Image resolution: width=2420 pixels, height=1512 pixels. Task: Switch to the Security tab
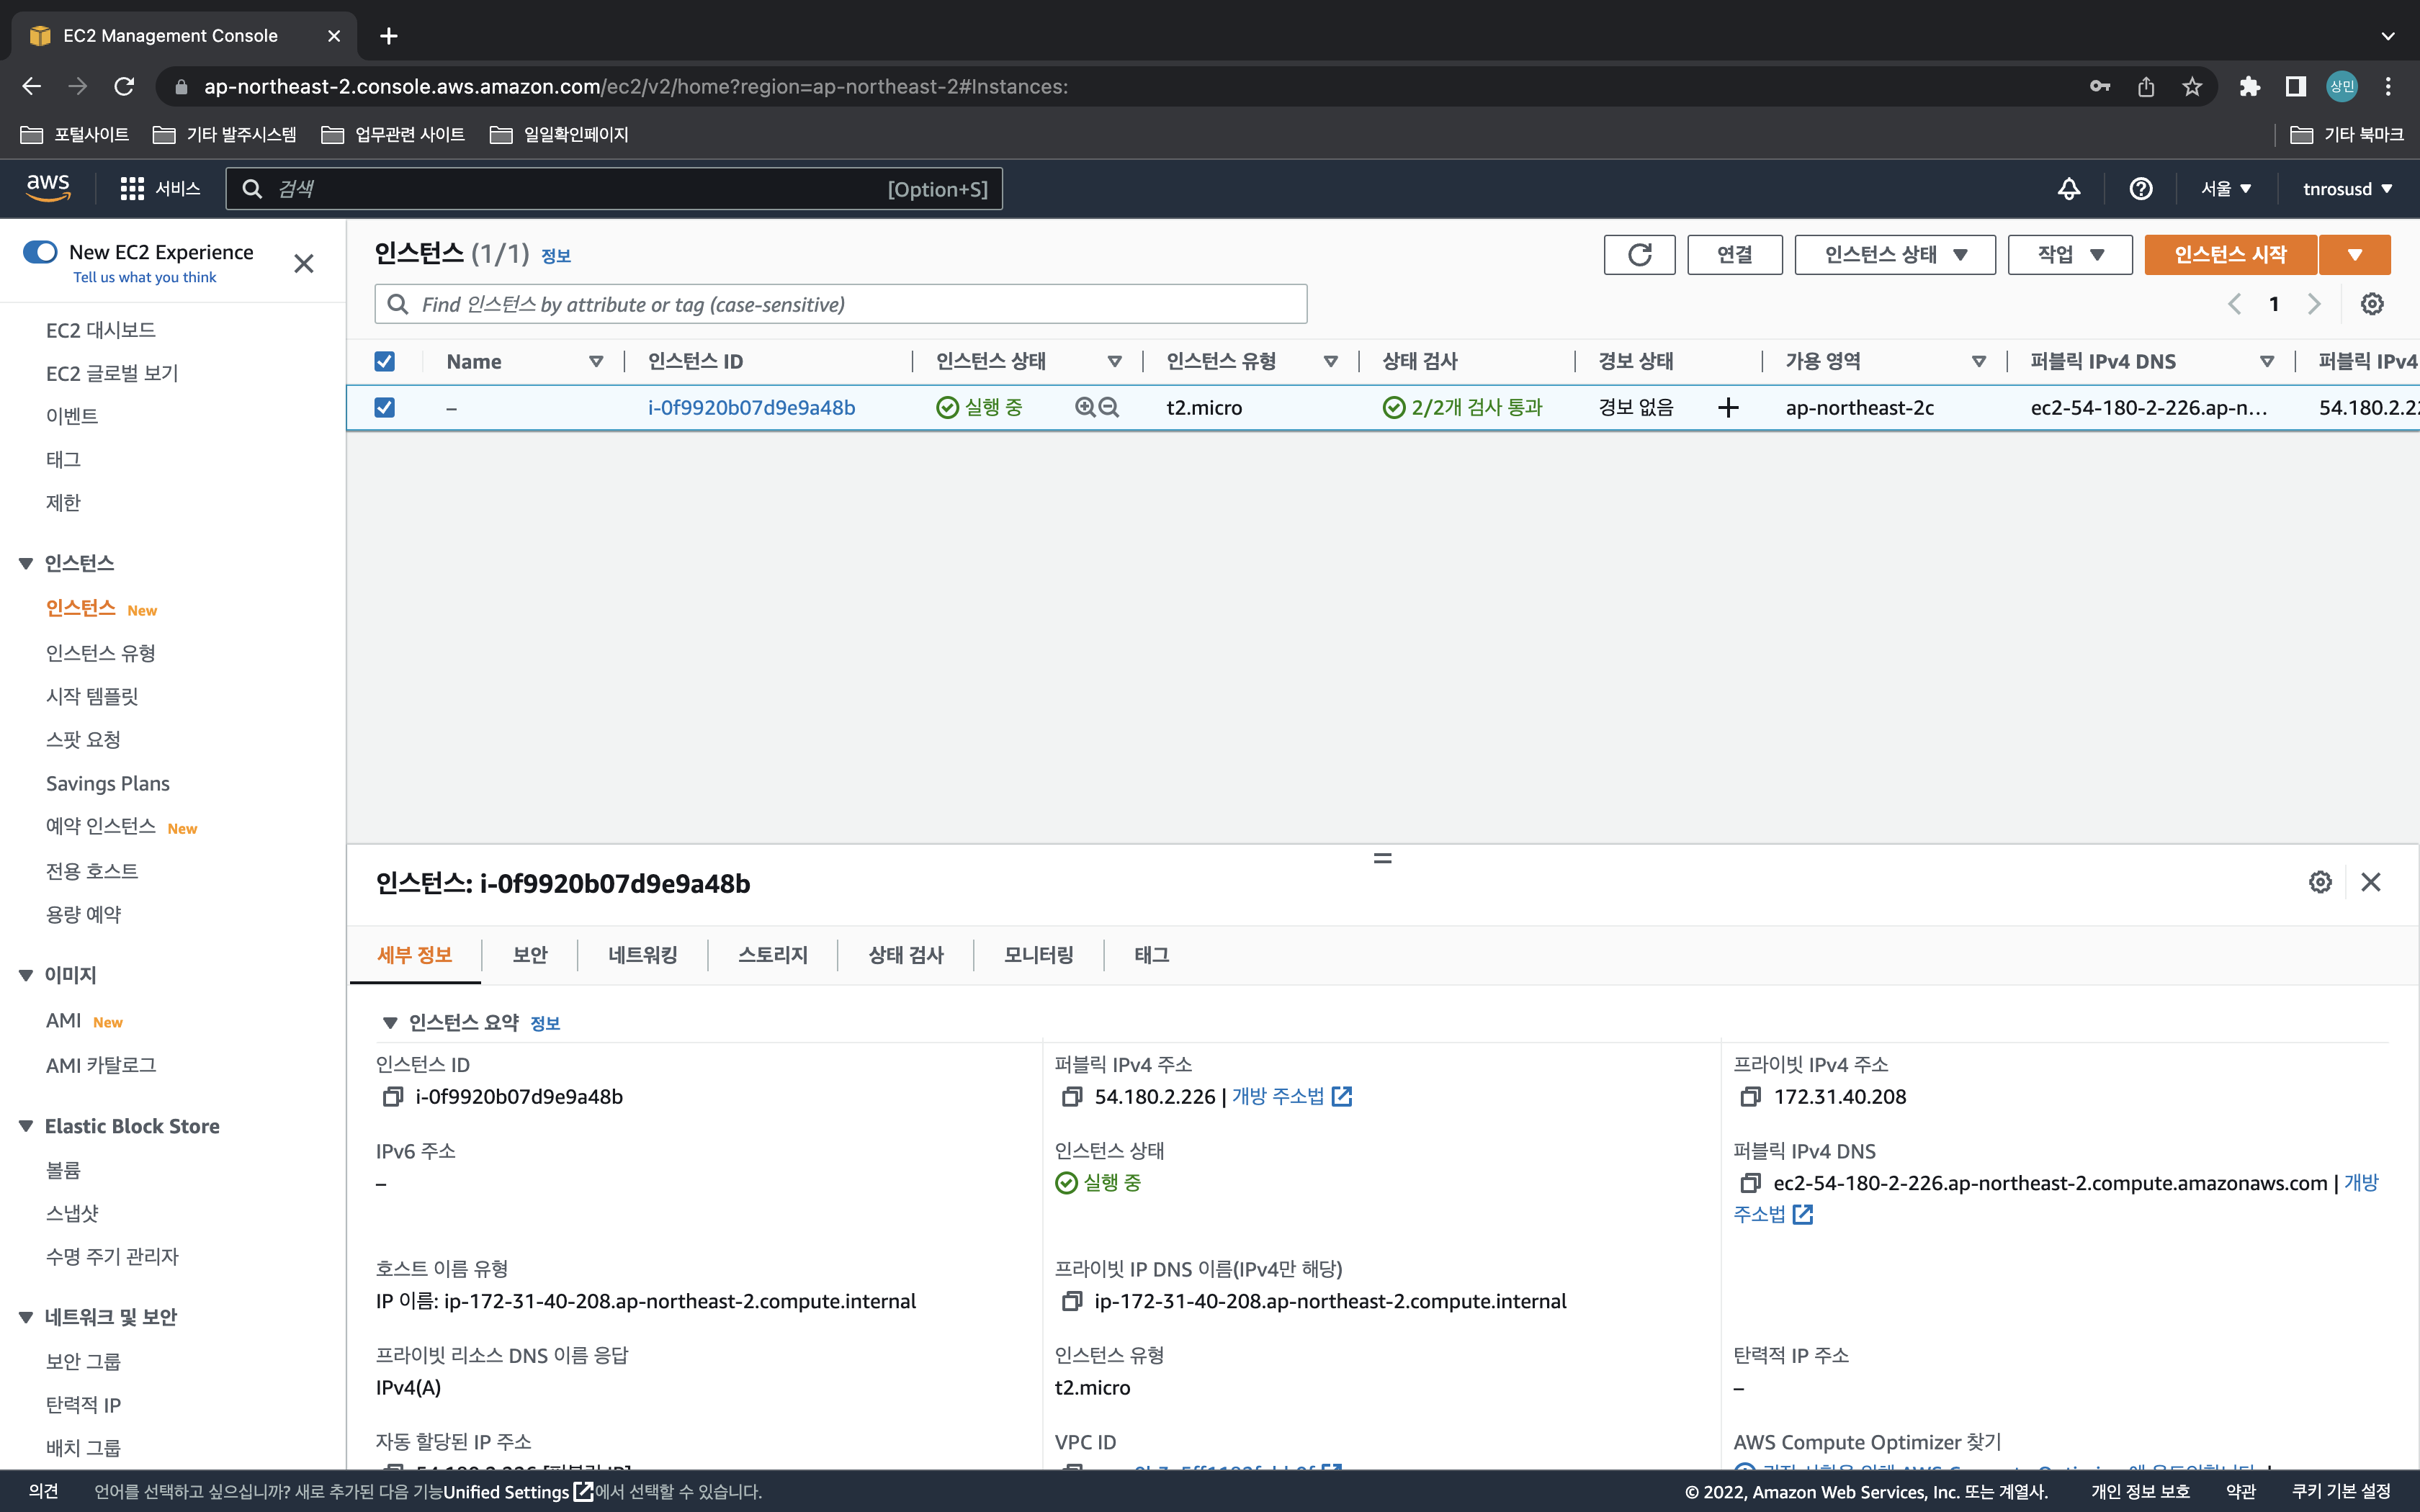click(530, 955)
